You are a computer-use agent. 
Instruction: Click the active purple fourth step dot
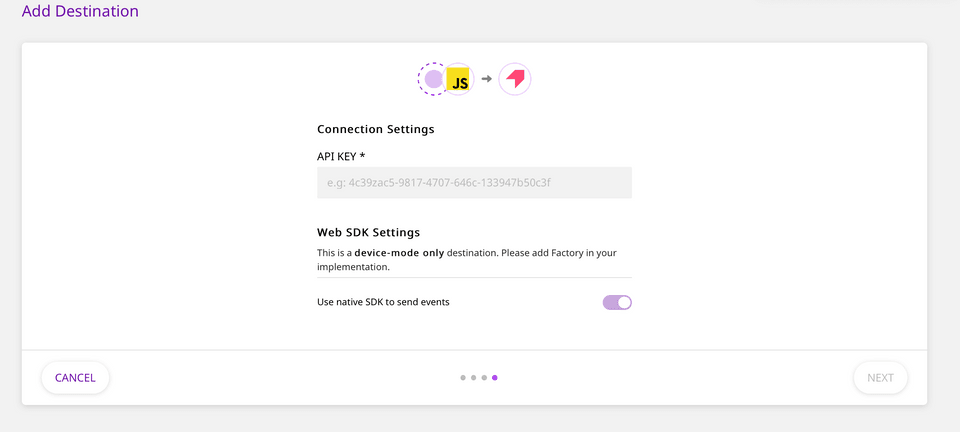(495, 378)
